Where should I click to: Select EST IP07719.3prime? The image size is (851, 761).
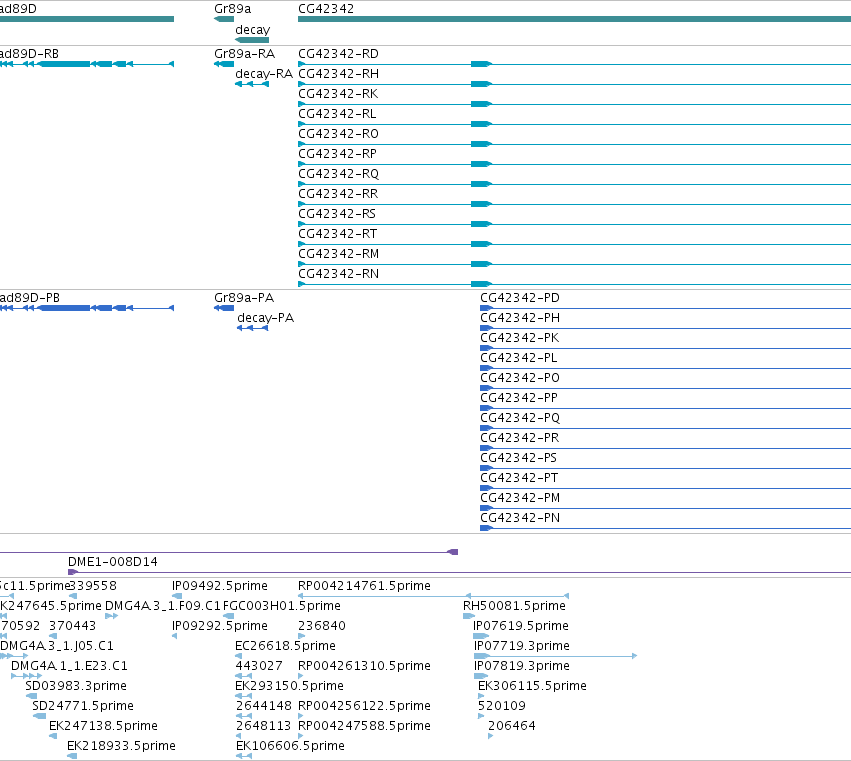pos(522,646)
